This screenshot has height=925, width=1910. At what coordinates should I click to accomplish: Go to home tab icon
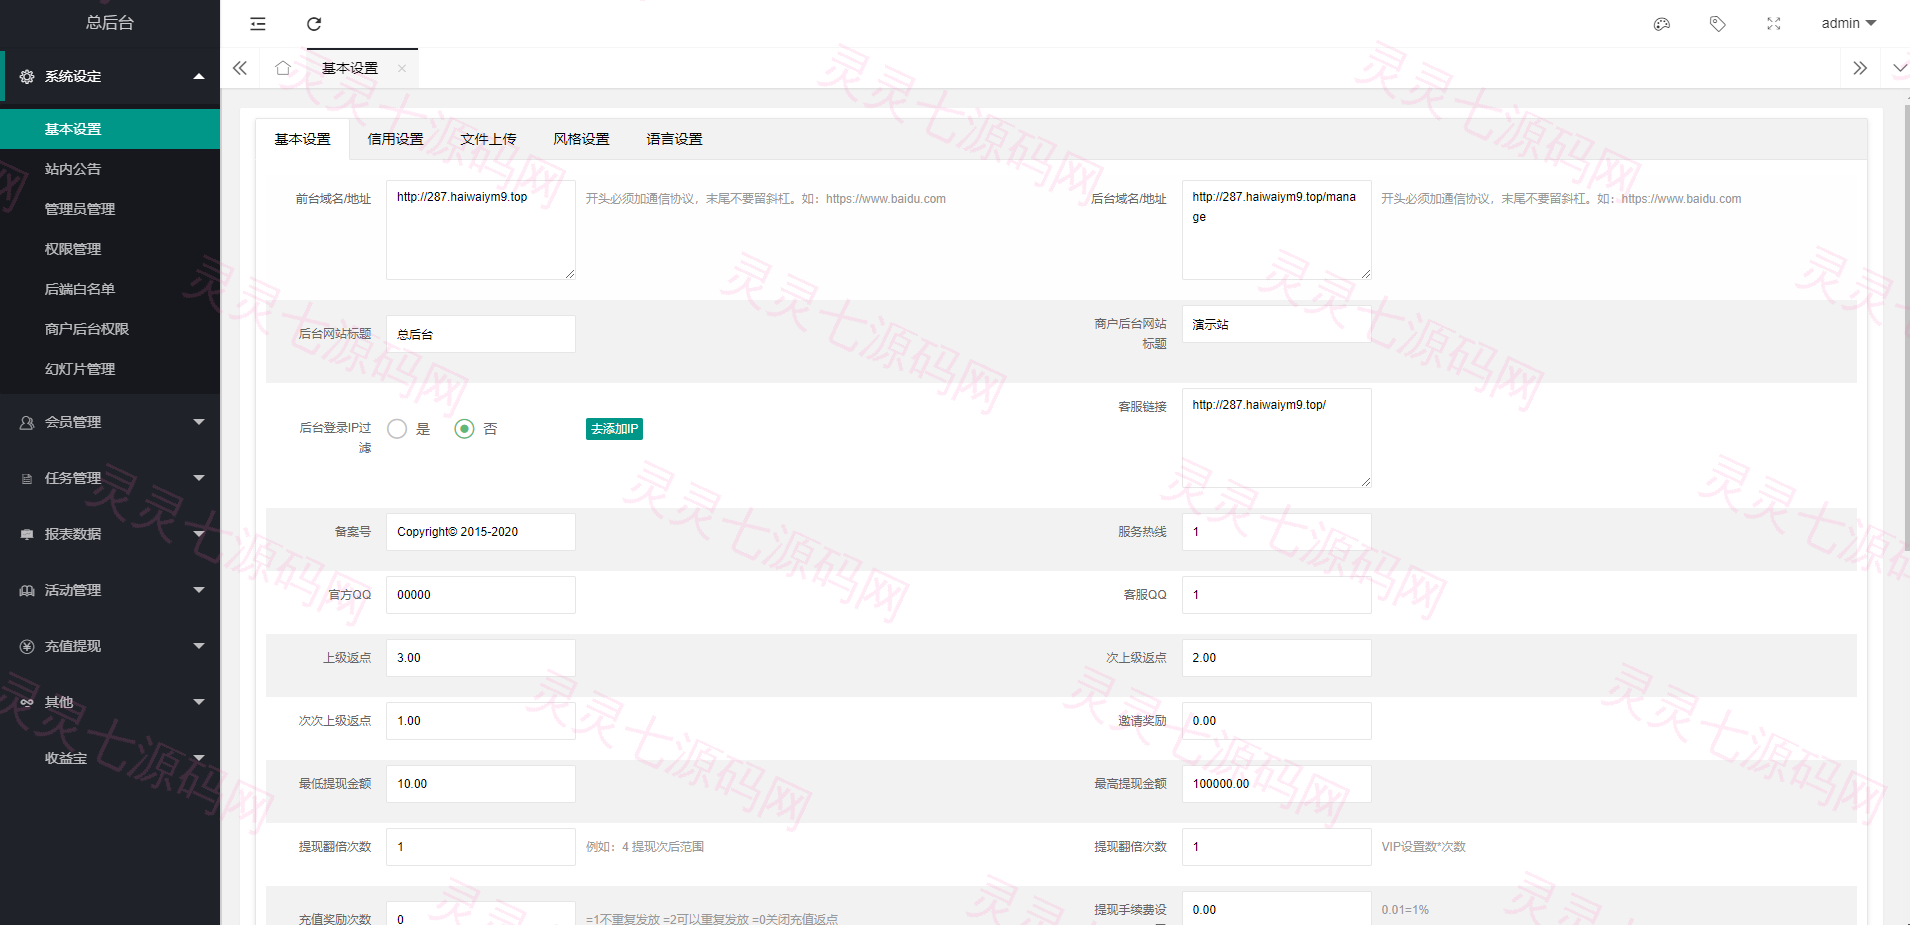(x=283, y=68)
